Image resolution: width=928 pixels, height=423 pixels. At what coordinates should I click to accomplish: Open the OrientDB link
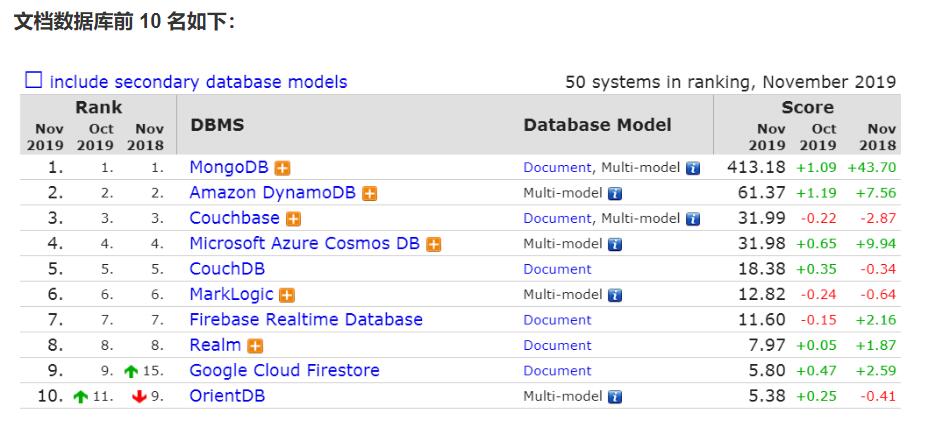point(227,396)
